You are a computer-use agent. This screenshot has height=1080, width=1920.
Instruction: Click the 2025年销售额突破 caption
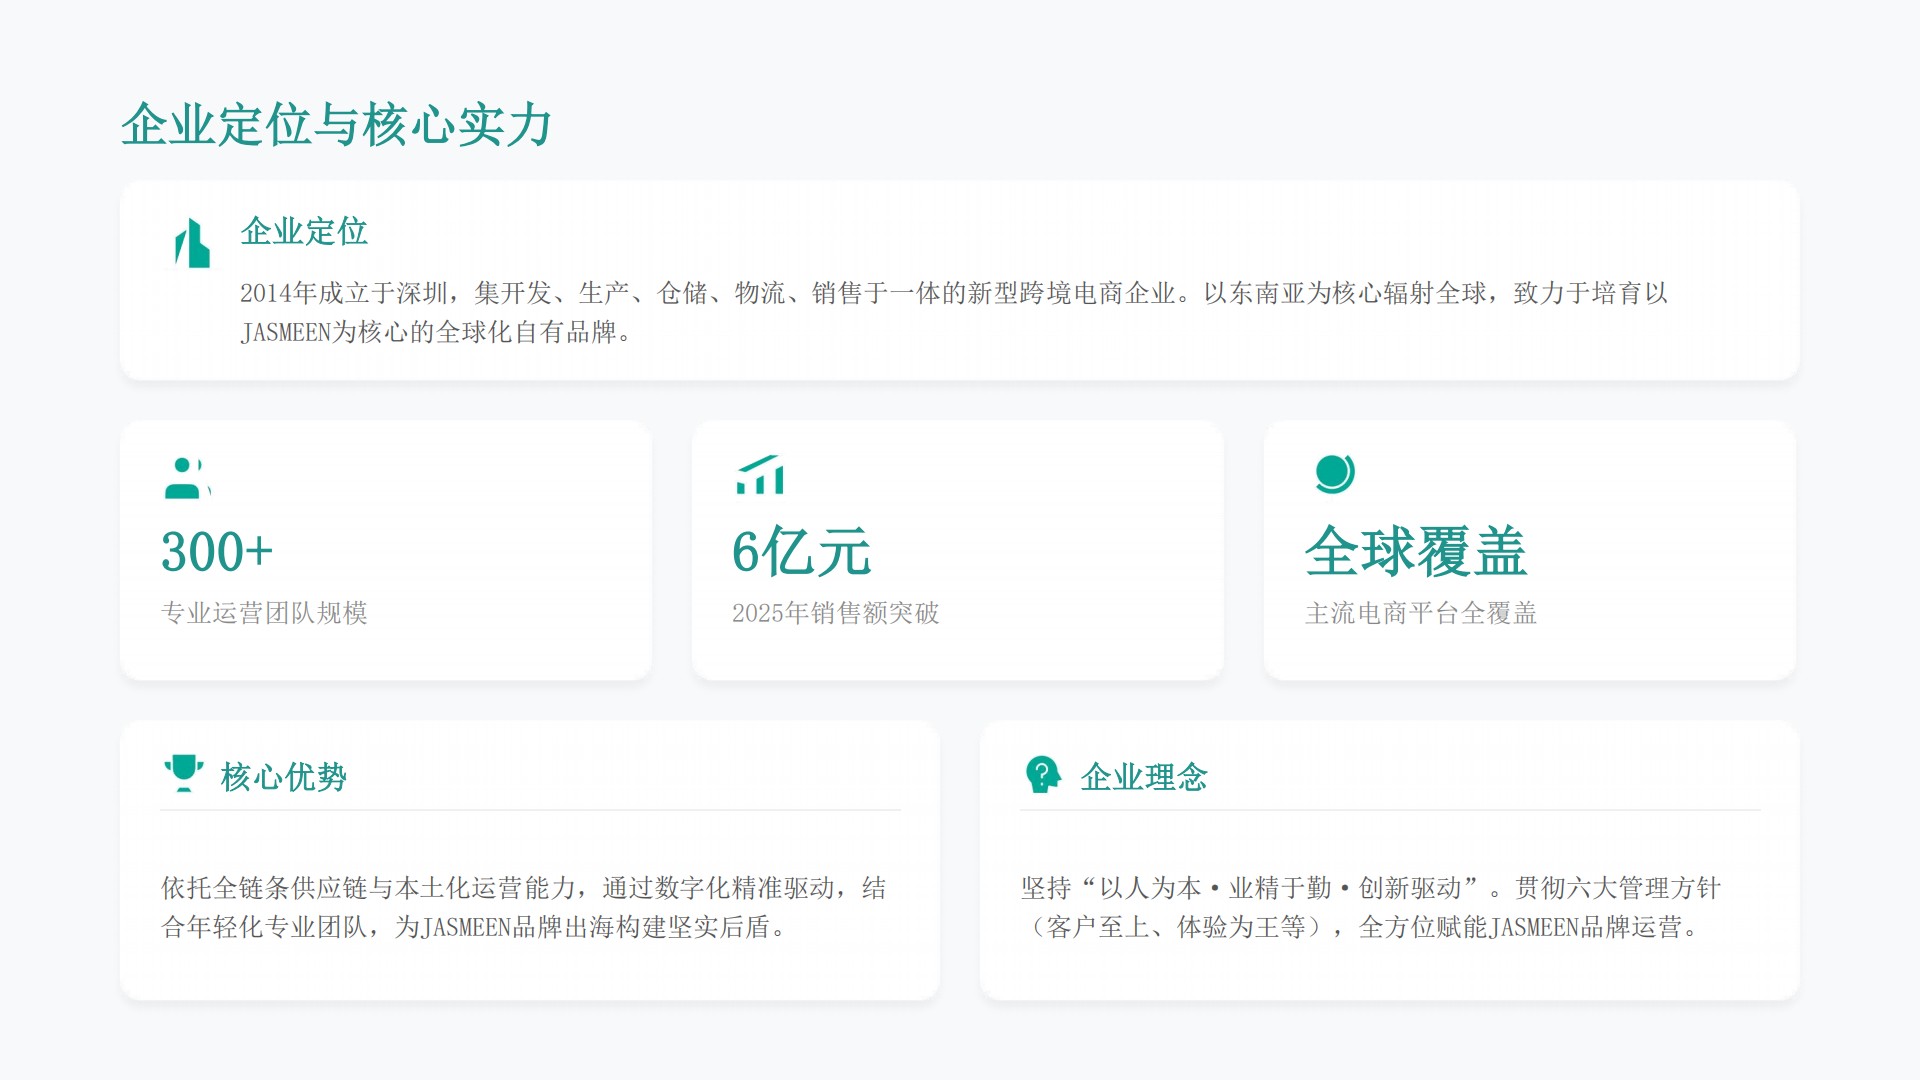coord(835,613)
